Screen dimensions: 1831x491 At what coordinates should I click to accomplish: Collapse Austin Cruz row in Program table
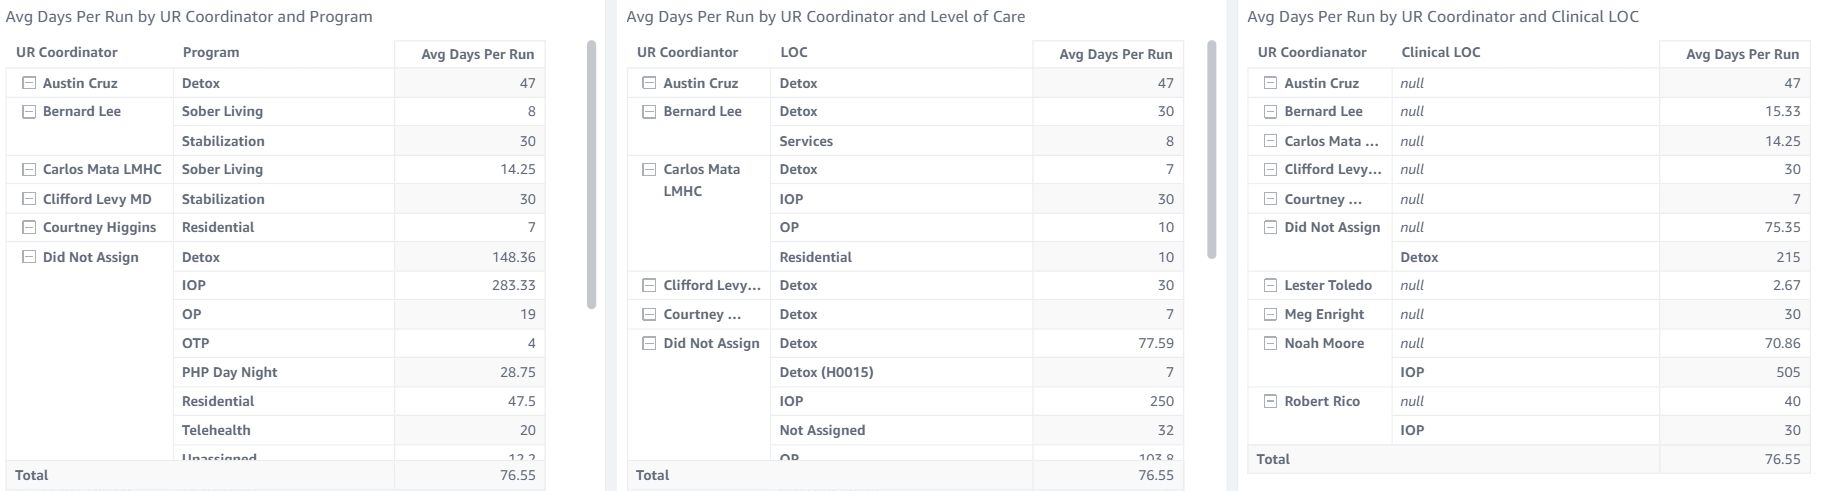point(29,83)
